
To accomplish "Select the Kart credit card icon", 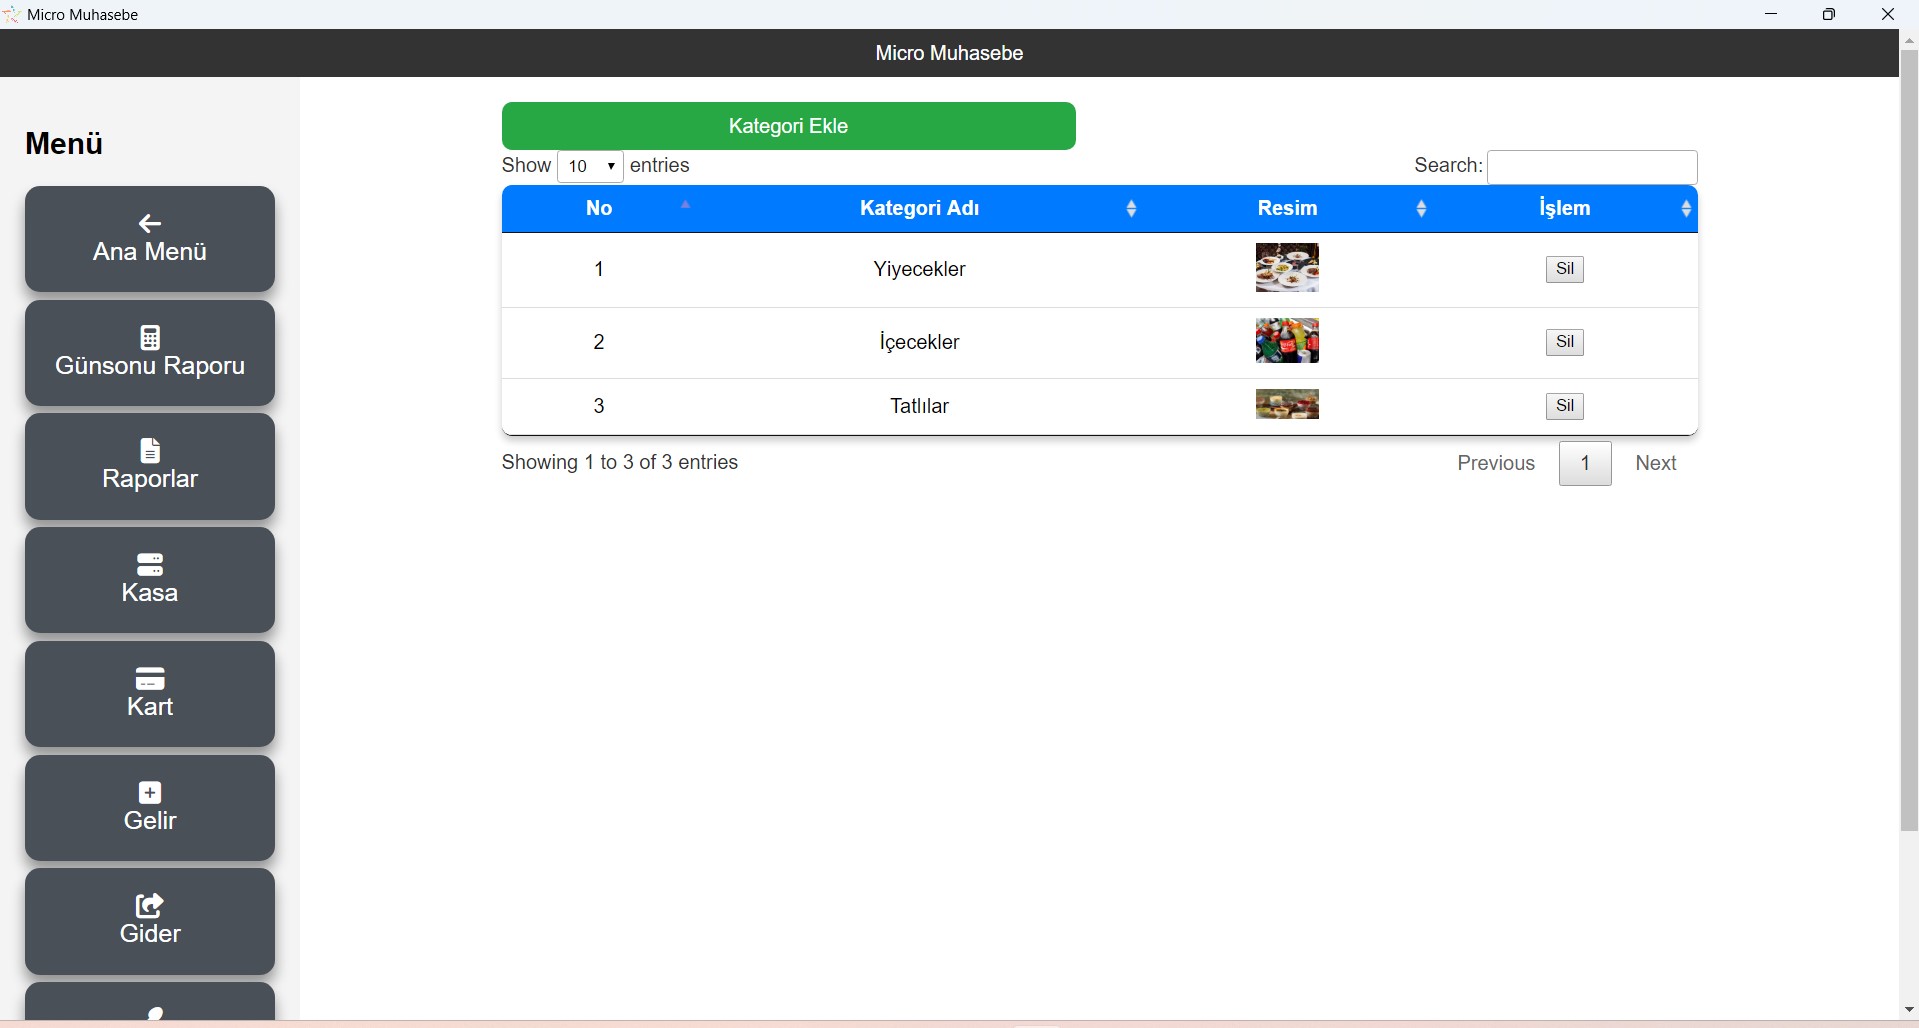I will click(150, 679).
